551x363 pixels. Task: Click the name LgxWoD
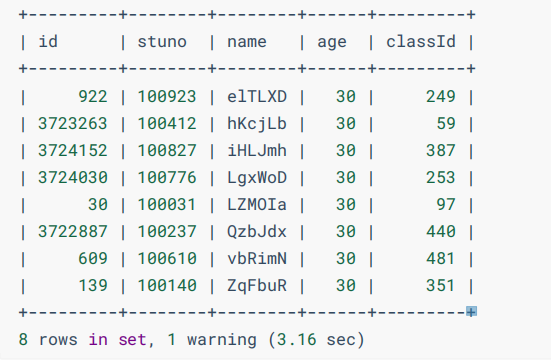pos(257,178)
